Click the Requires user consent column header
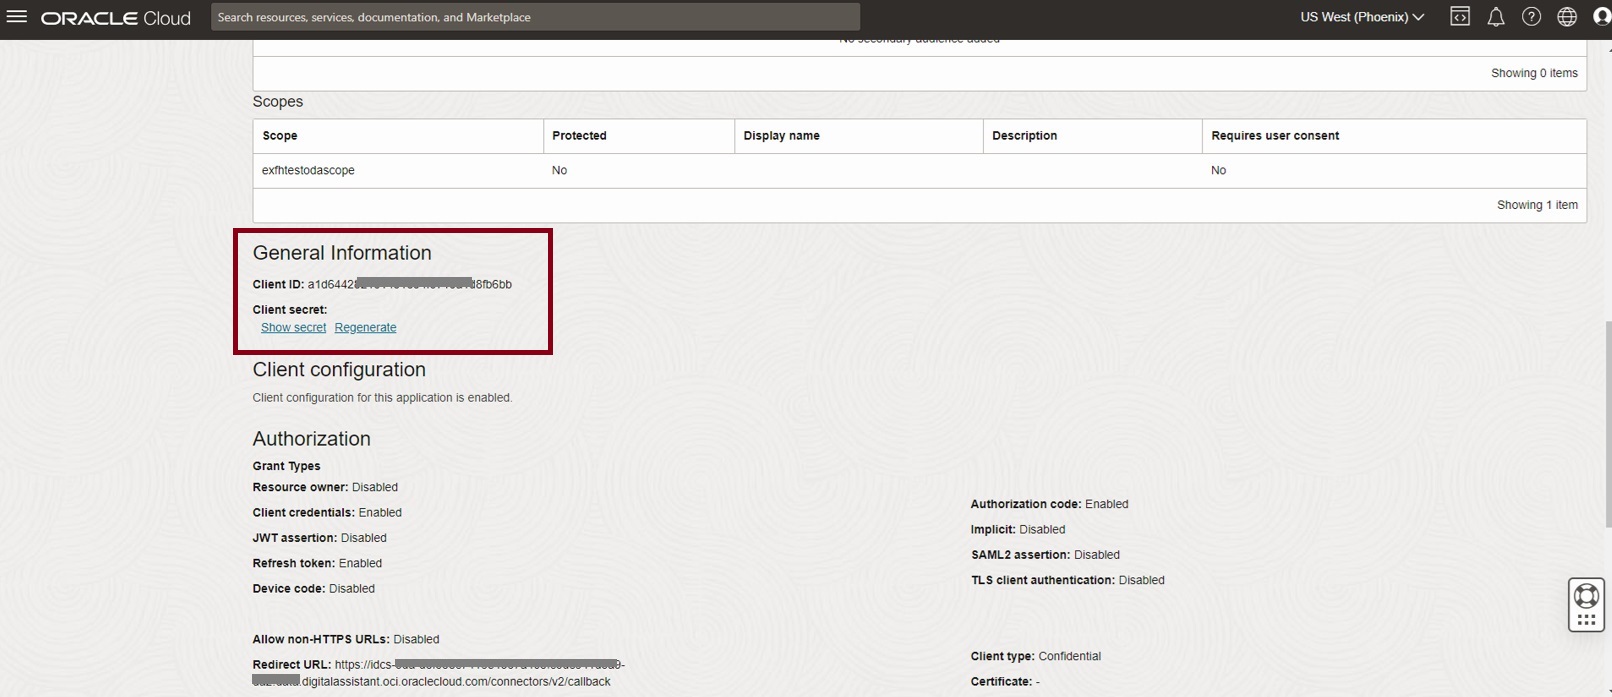1612x697 pixels. 1275,136
